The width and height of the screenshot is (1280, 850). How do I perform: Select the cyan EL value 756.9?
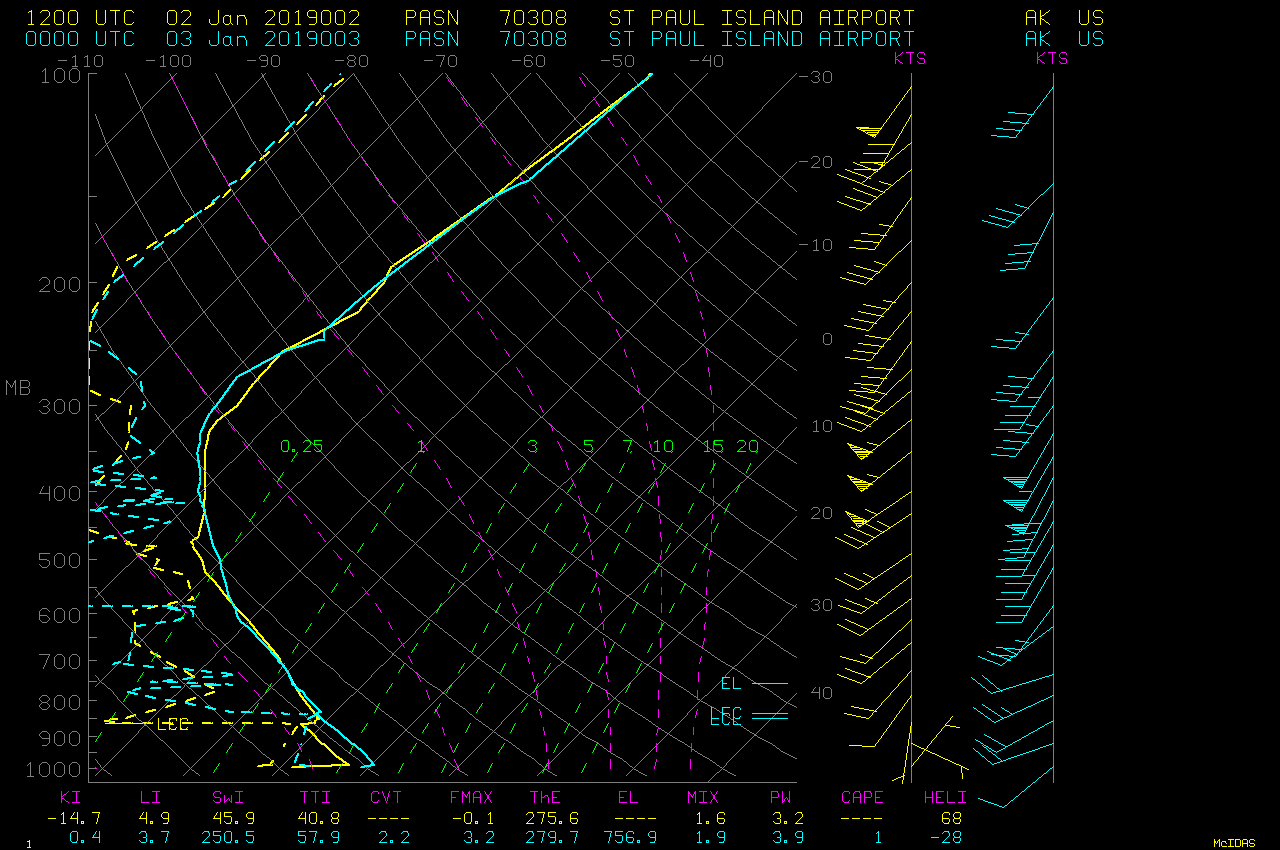[630, 837]
